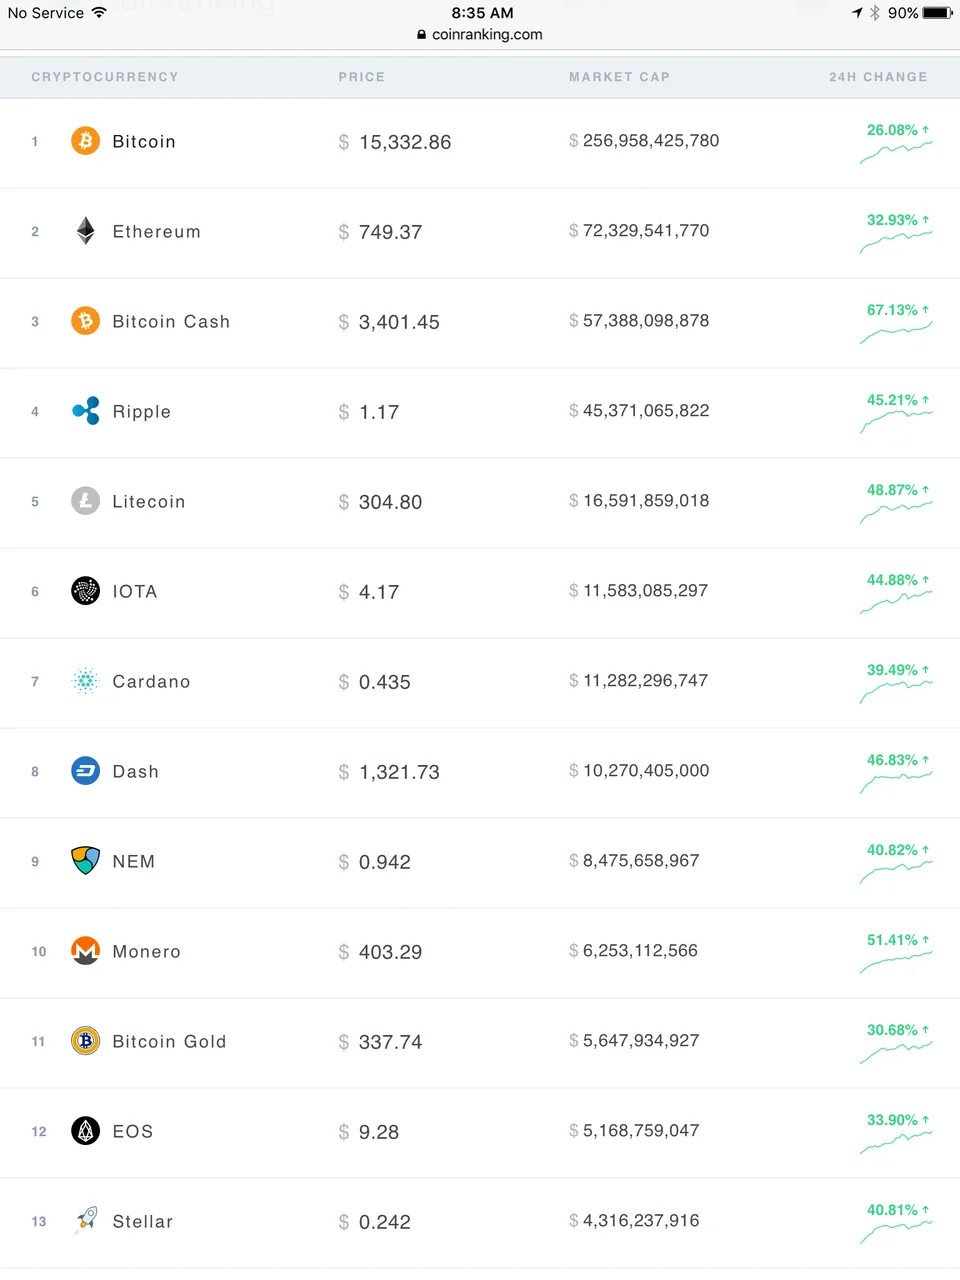Click the Cardano dotted logo icon
This screenshot has width=960, height=1280.
pos(86,681)
